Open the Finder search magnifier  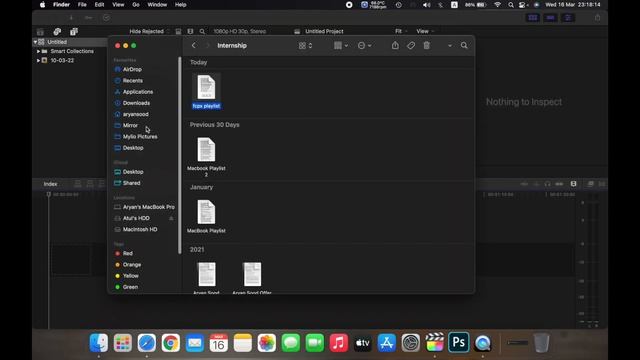[x=464, y=45]
